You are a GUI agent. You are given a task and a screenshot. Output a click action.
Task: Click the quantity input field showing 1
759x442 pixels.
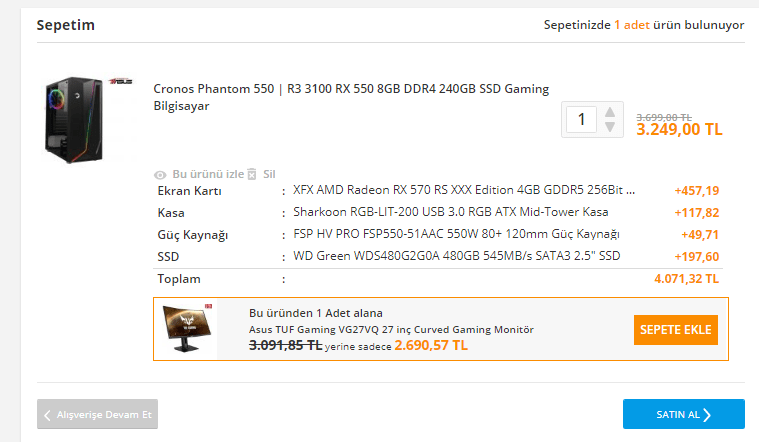(x=582, y=119)
